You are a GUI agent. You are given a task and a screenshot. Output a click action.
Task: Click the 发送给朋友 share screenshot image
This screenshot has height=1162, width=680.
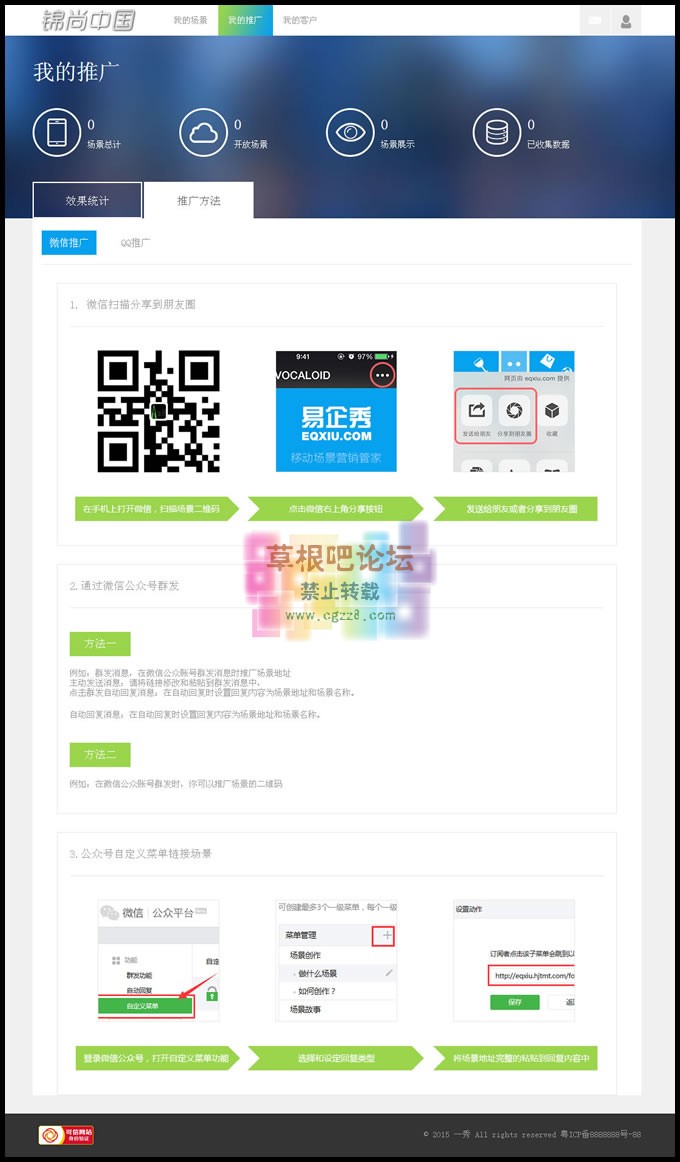tap(514, 411)
